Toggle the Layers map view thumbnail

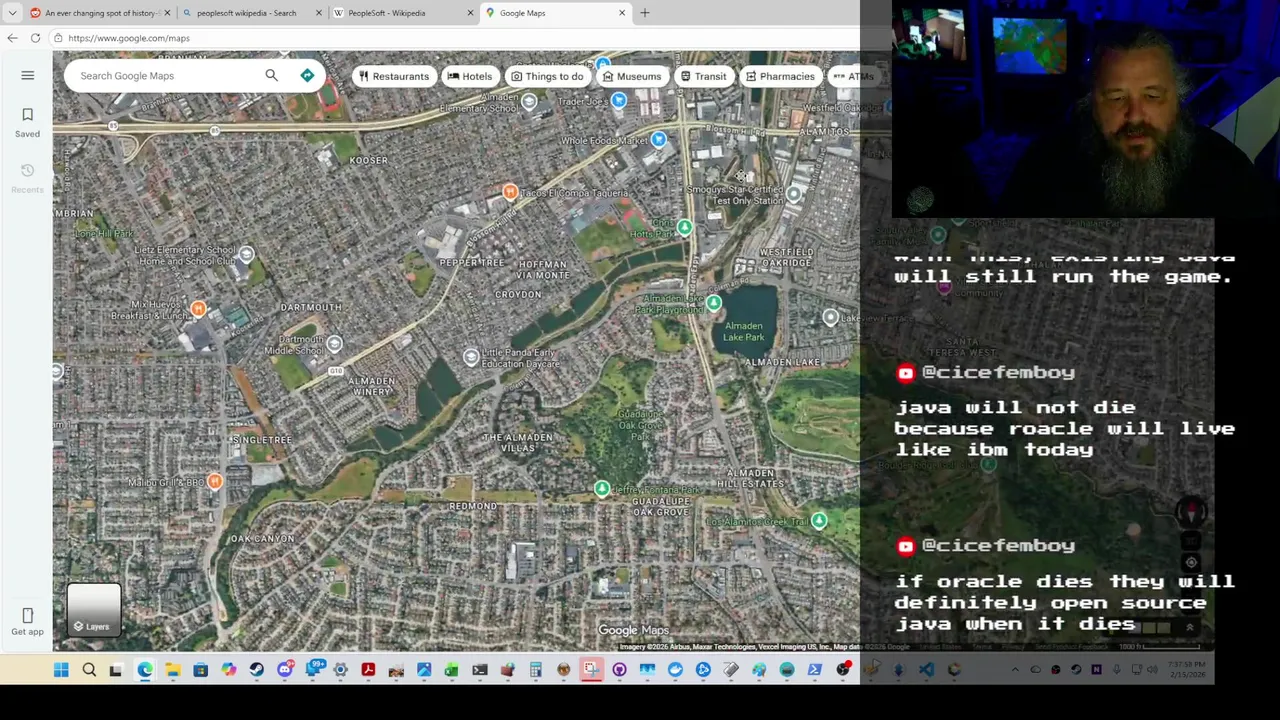coord(94,610)
